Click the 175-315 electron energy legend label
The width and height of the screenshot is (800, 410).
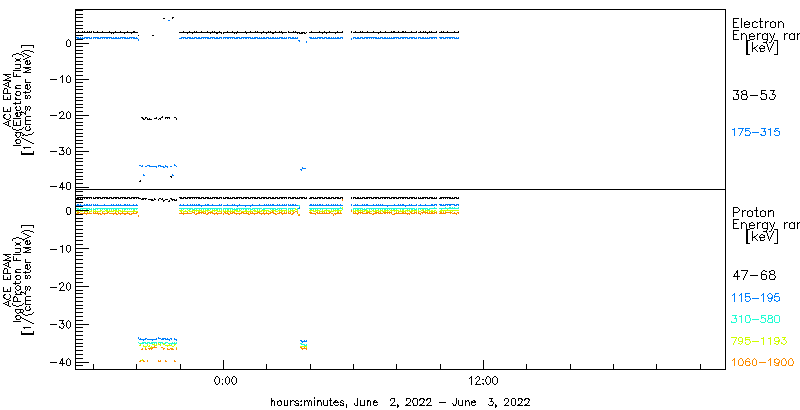tap(756, 133)
